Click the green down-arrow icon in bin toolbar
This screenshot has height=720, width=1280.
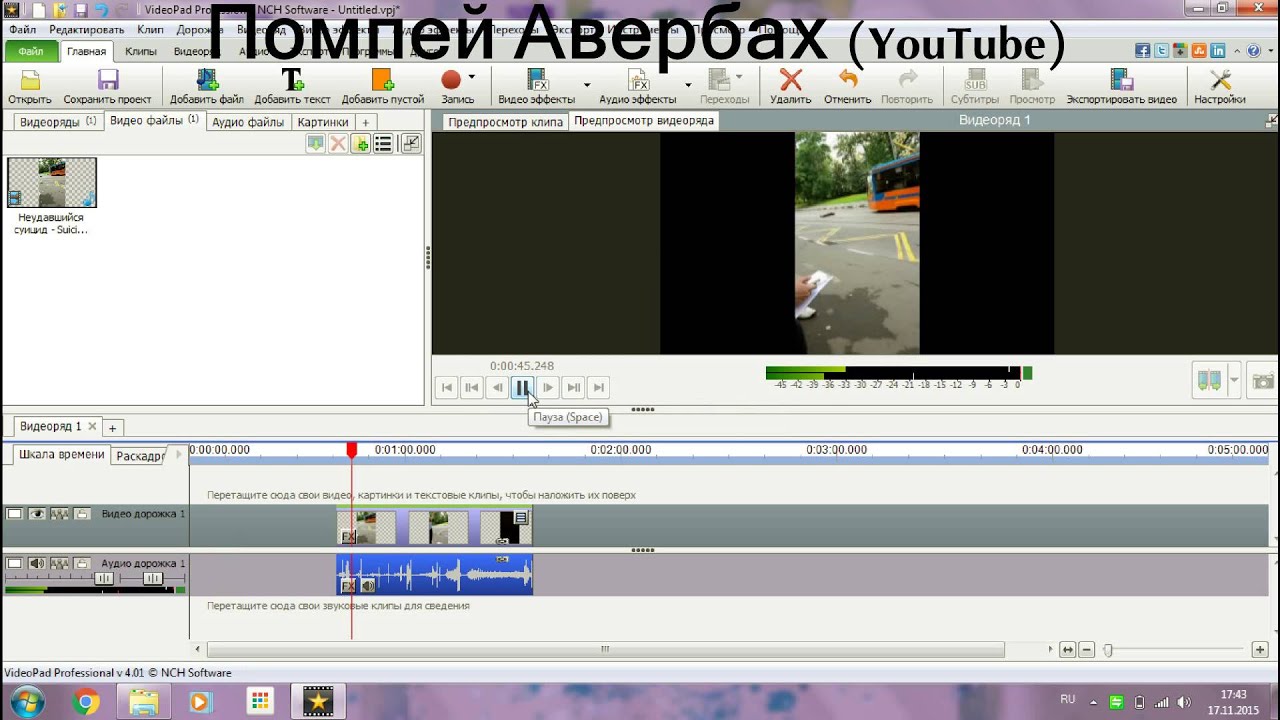pos(315,144)
